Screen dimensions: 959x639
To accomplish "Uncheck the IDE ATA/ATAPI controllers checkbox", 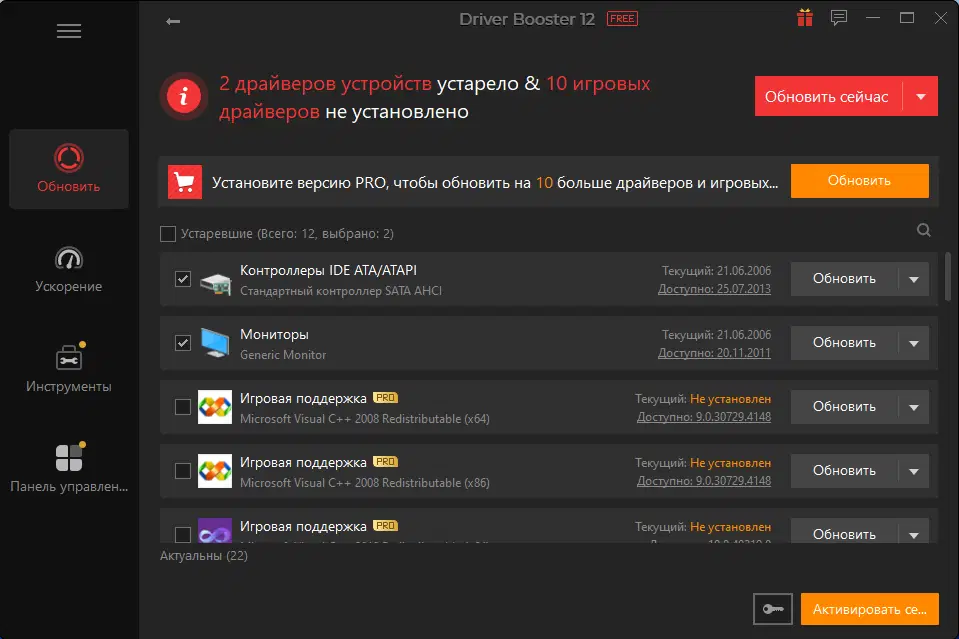I will pos(183,279).
